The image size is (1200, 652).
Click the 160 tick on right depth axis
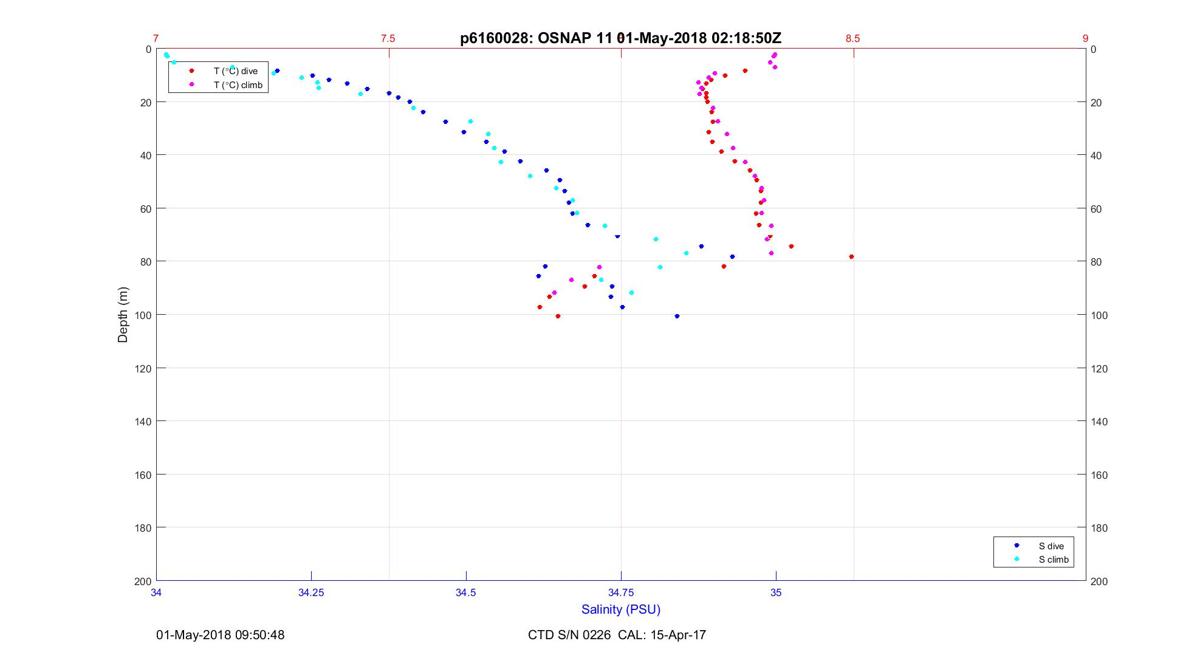tap(1099, 475)
